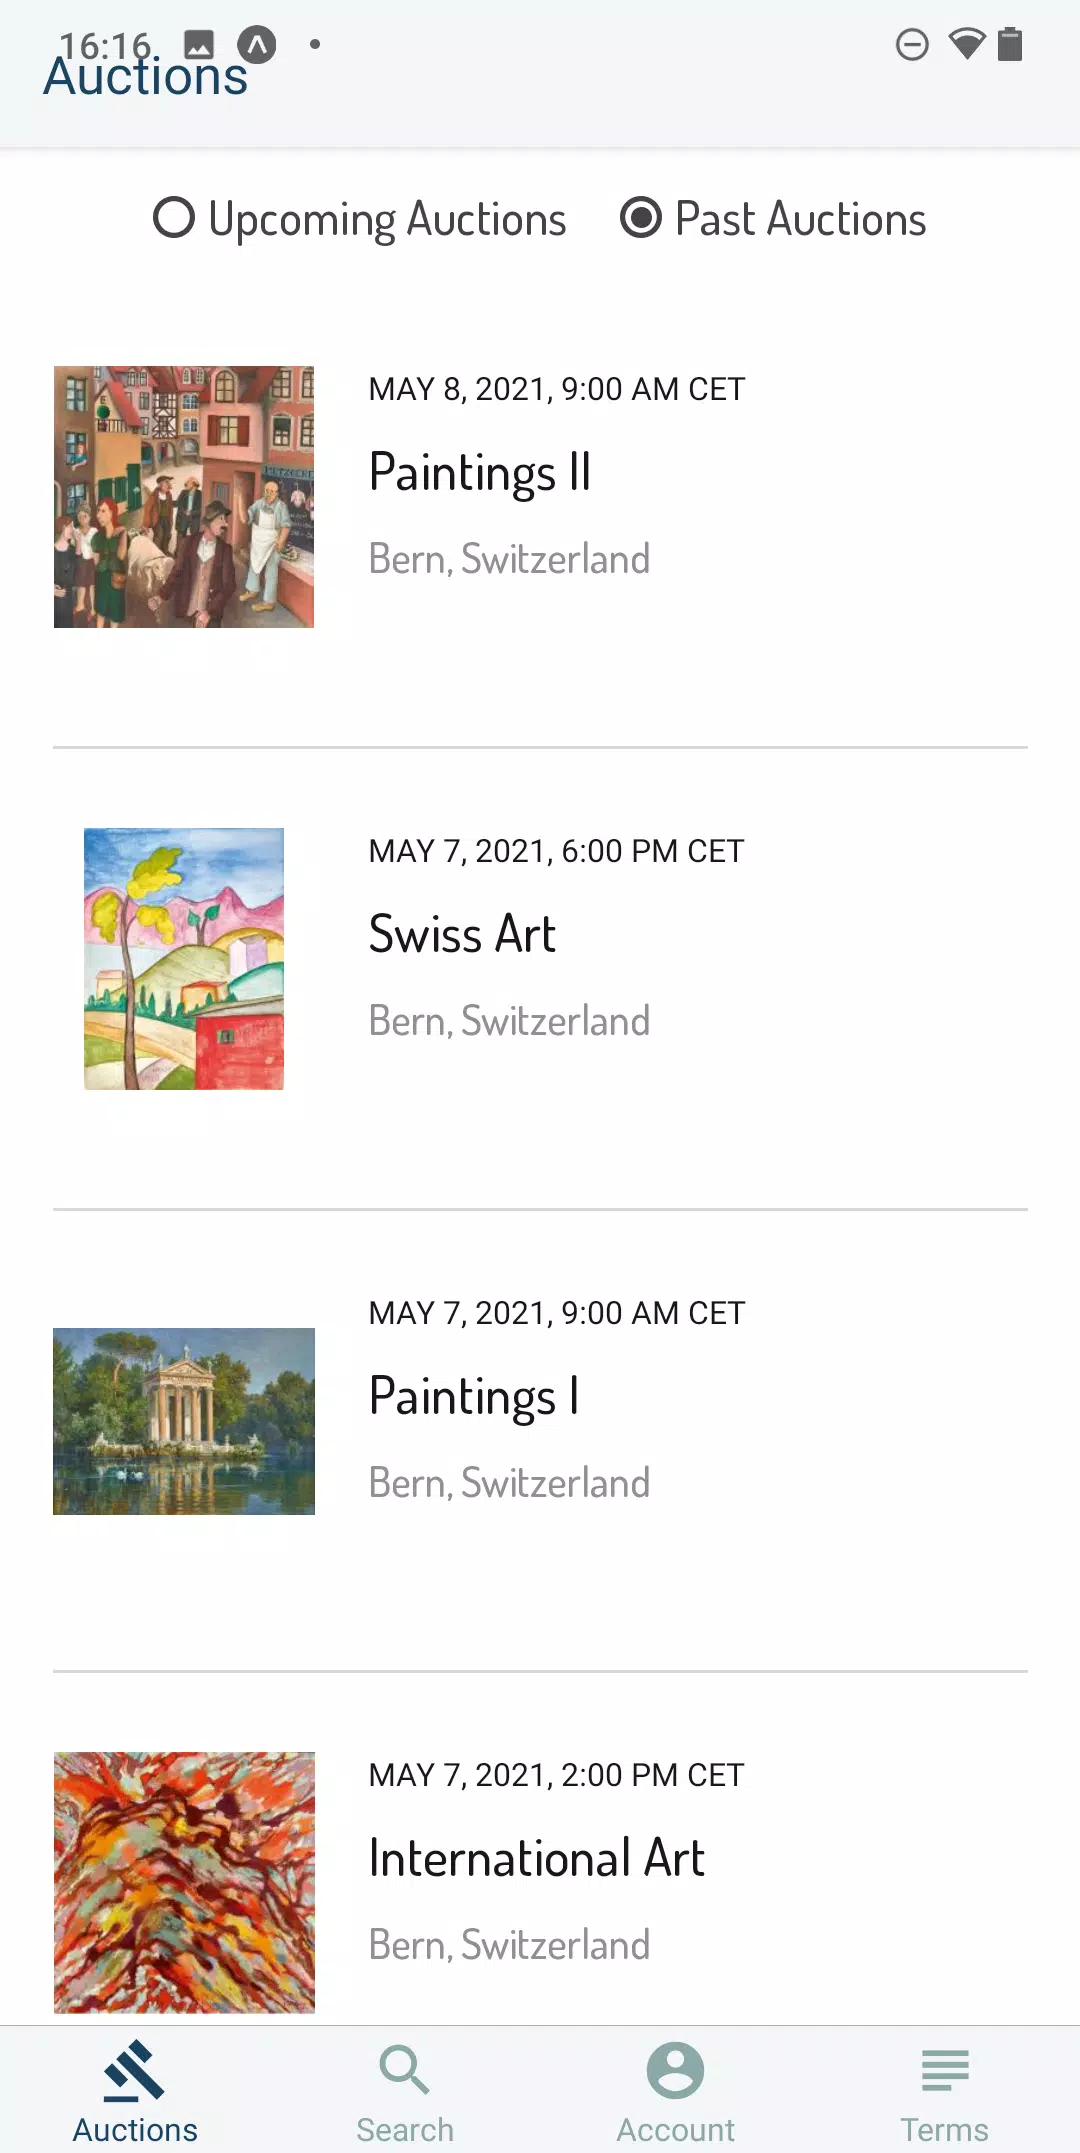Switch to the Search tab label
1080x2153 pixels.
(x=404, y=2130)
